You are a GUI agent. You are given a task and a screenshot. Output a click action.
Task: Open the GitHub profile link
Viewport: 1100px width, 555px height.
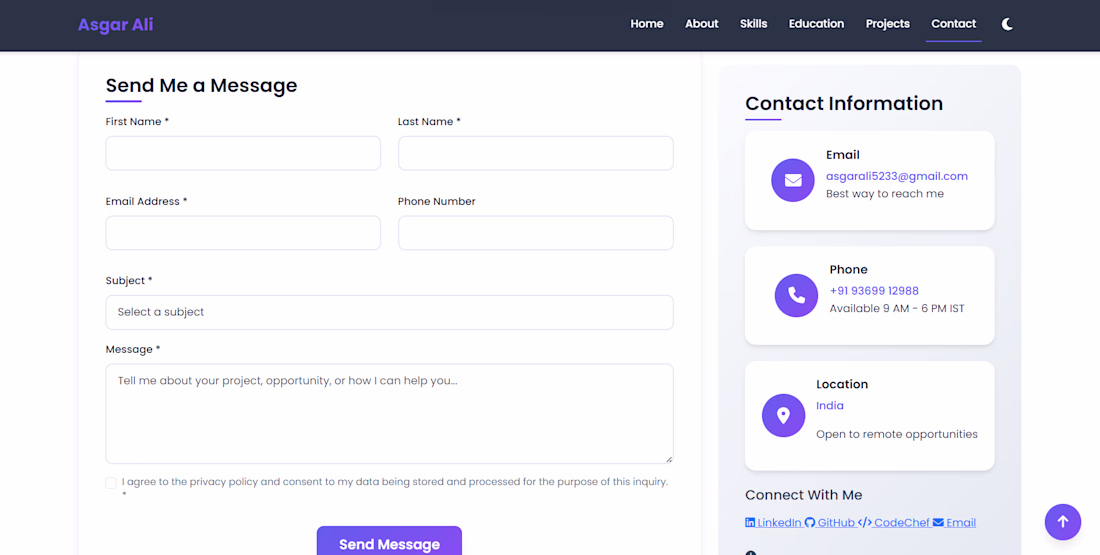click(830, 523)
